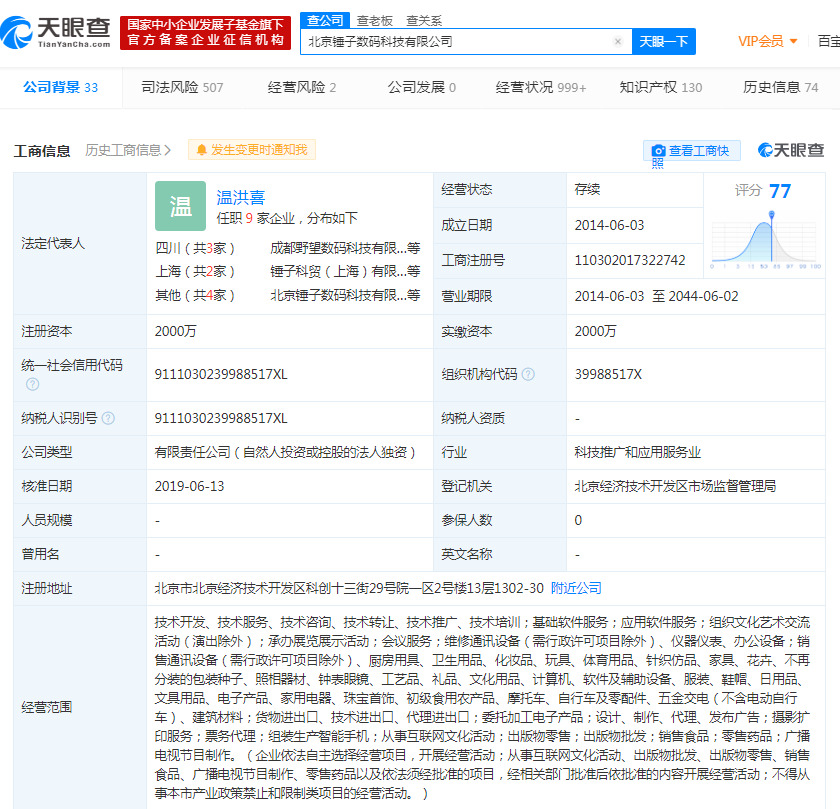
Task: Click the 四川（共3家）entry
Action: pos(195,248)
